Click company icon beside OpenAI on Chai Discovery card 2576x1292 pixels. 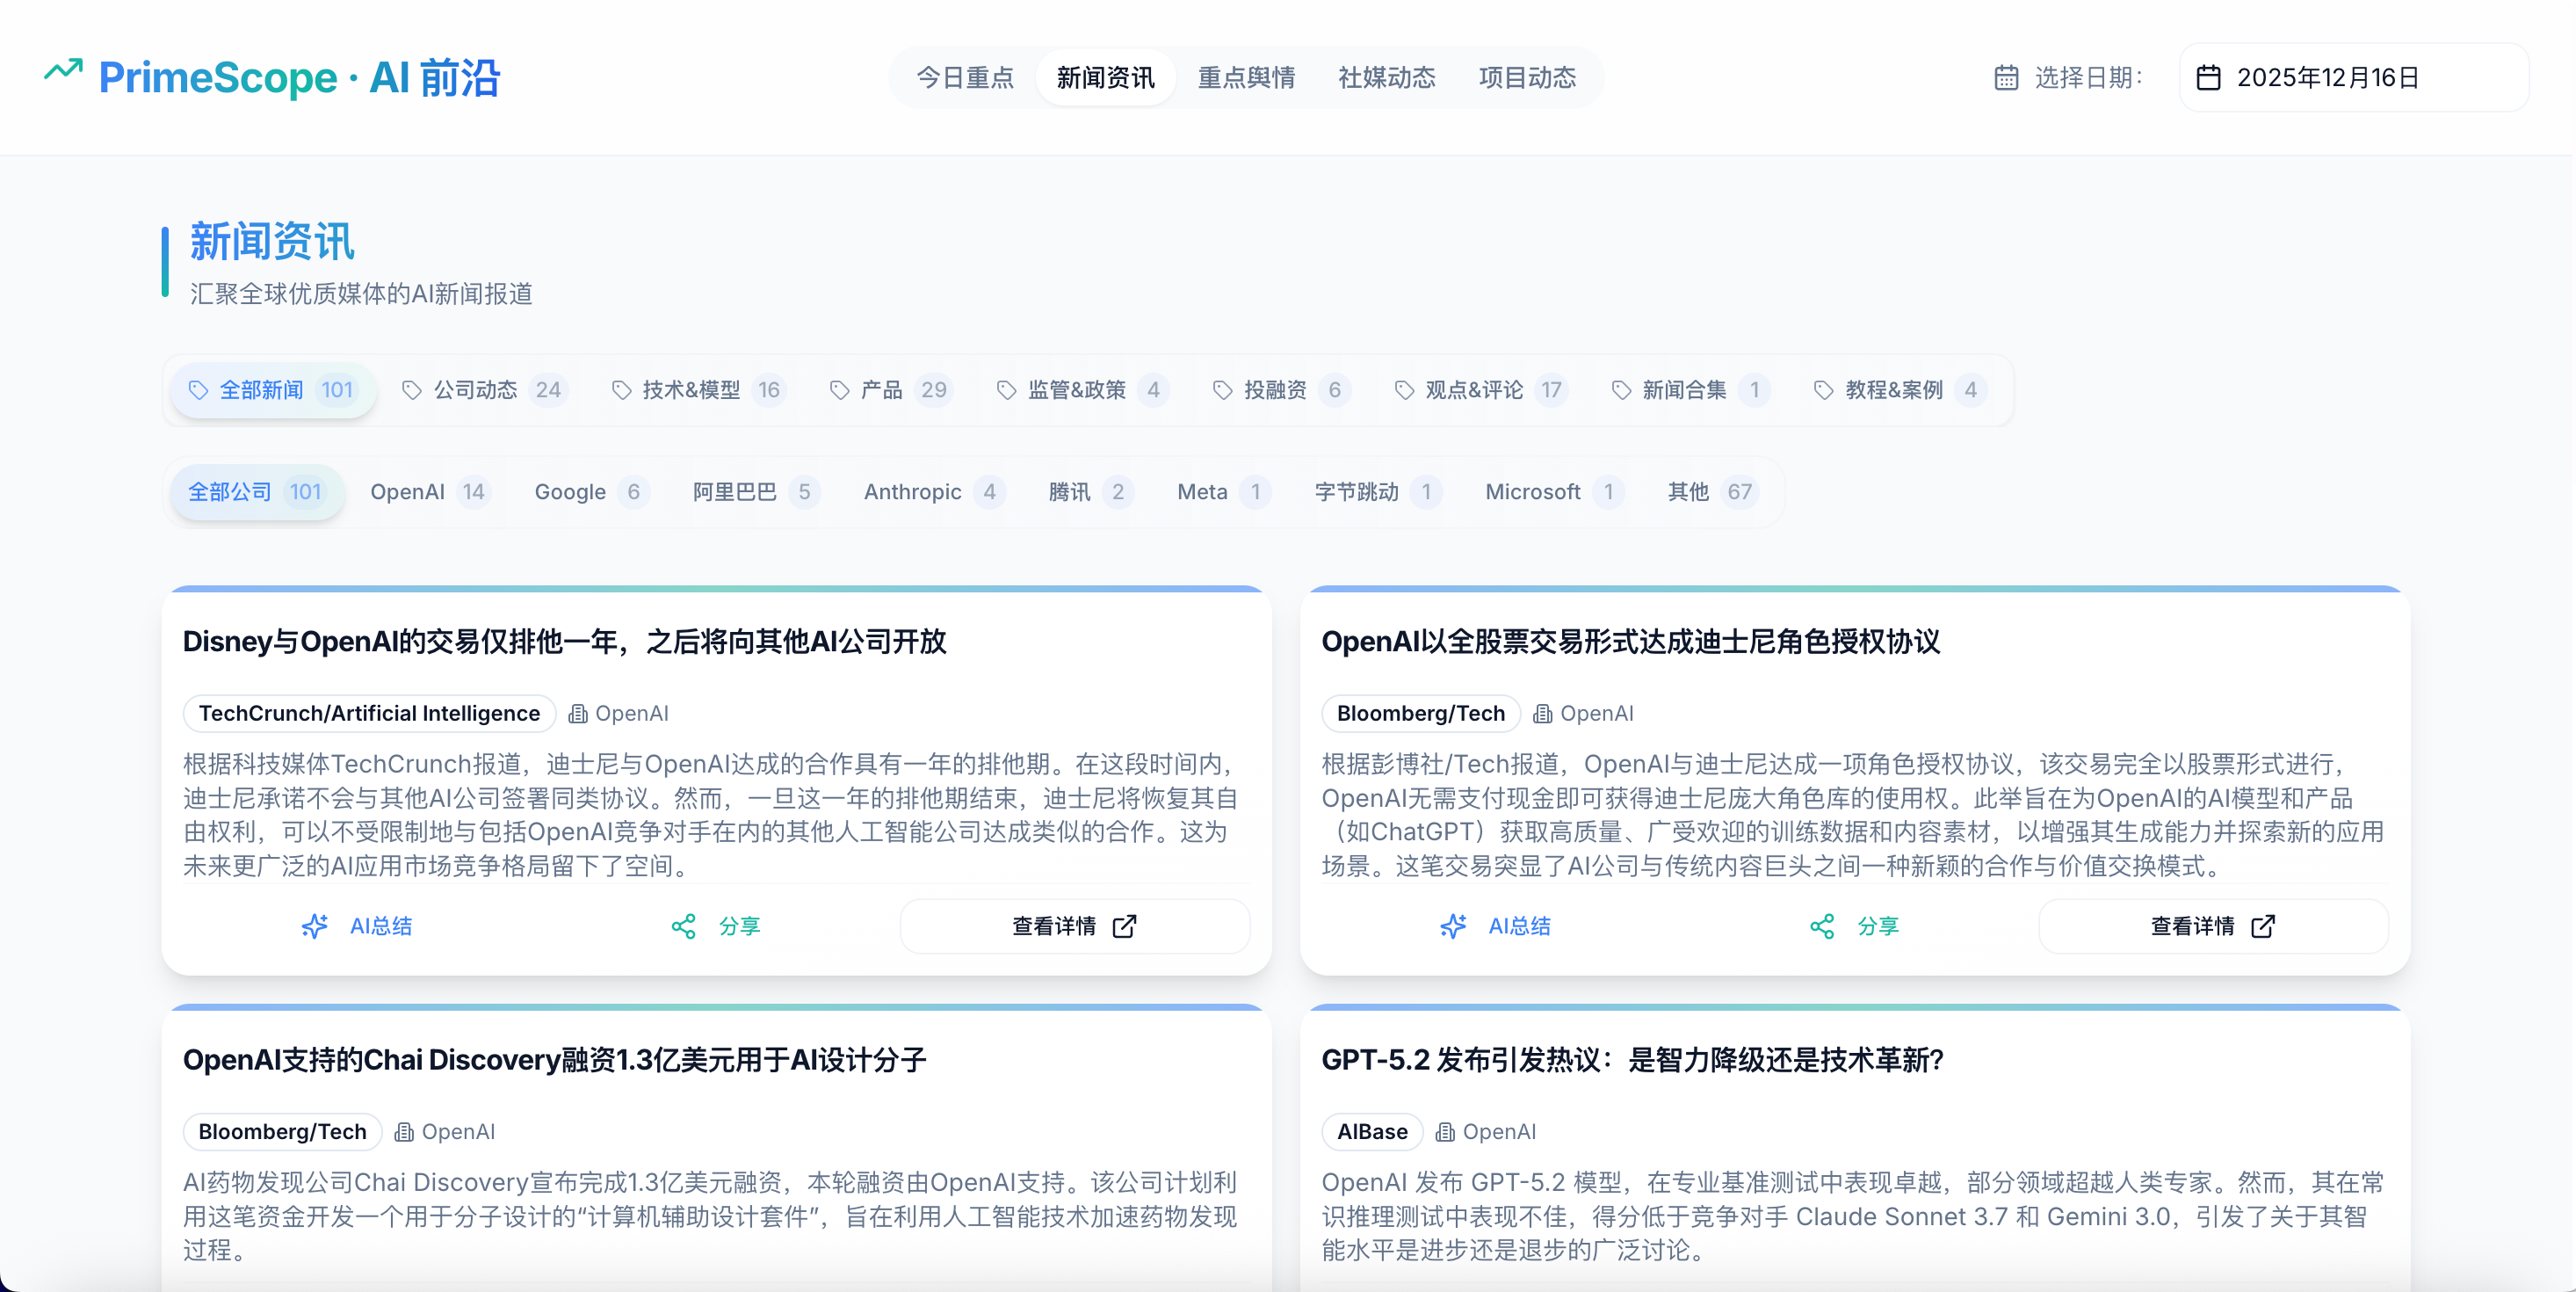click(404, 1132)
